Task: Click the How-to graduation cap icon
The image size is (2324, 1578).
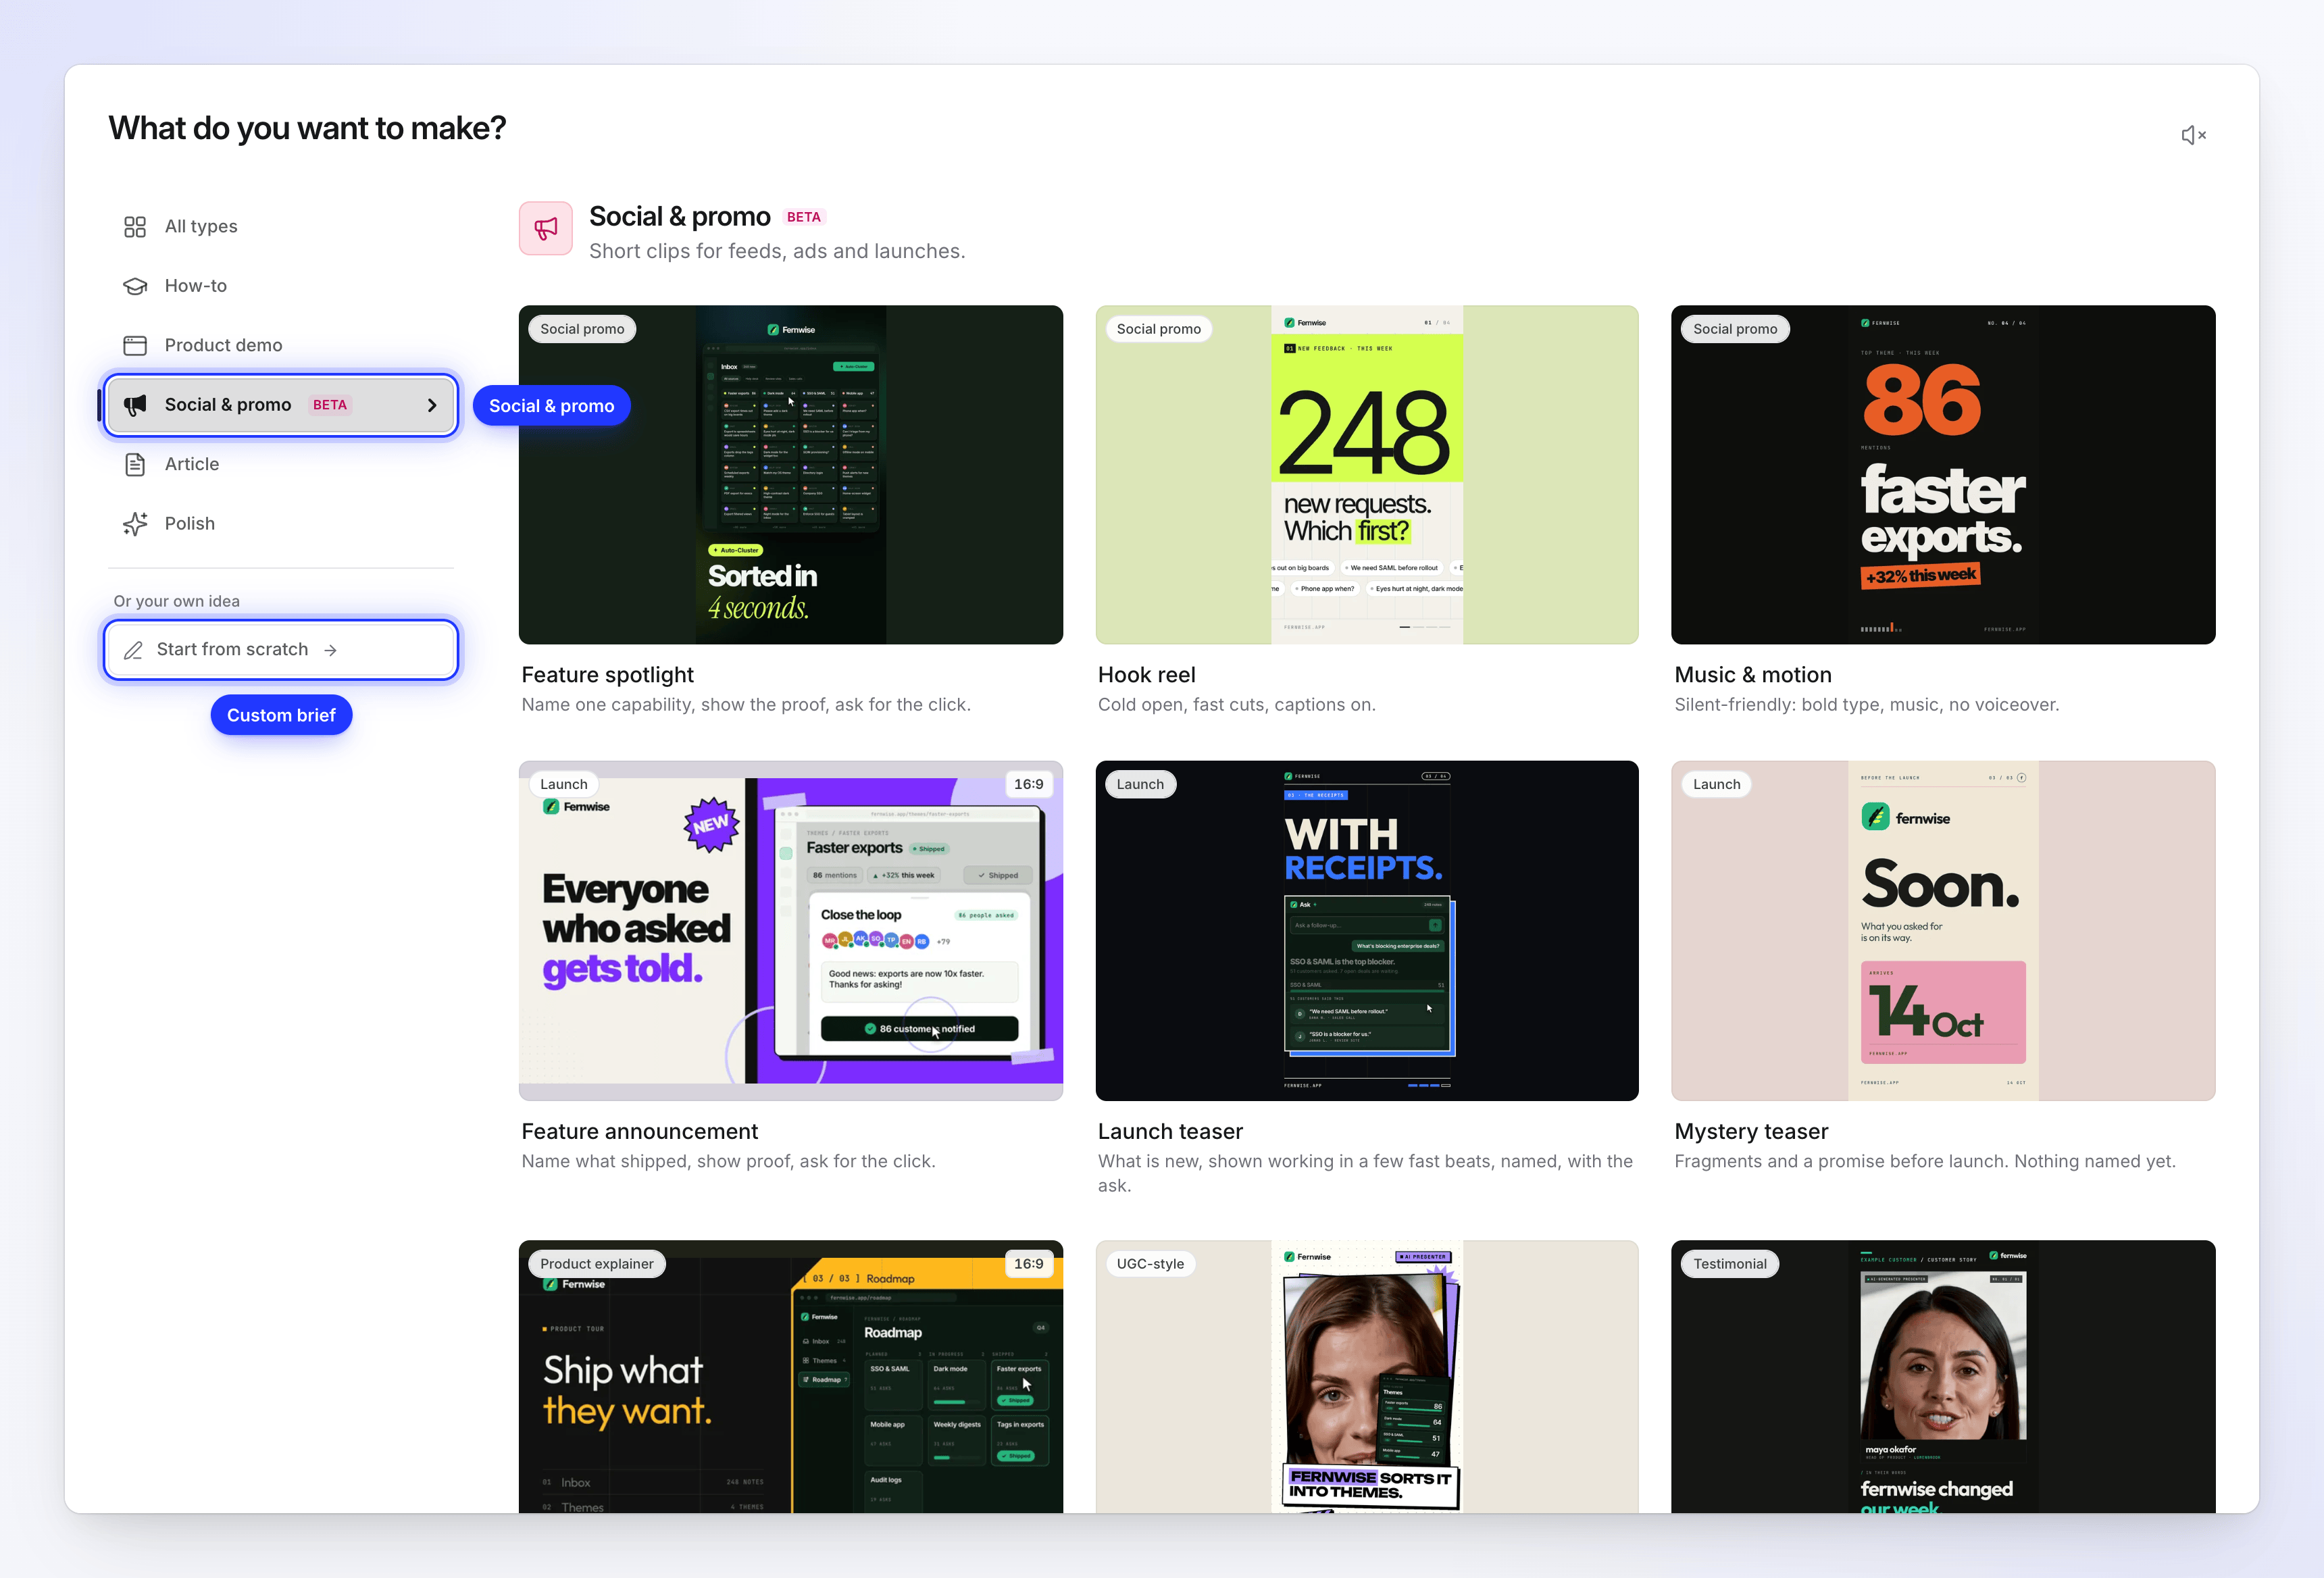Action: click(x=135, y=286)
